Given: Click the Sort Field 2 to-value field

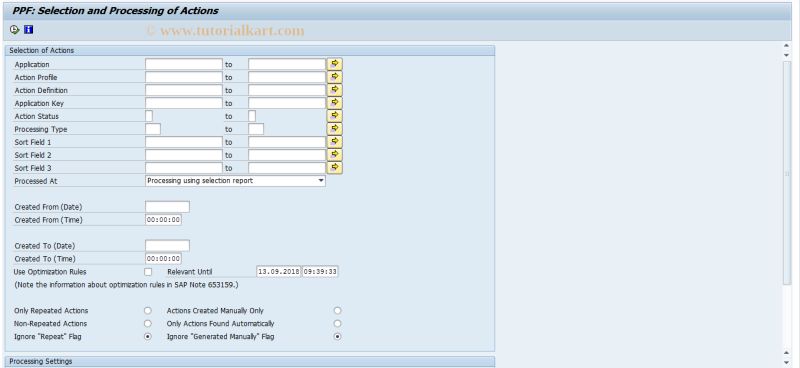Looking at the screenshot, I should (x=287, y=155).
